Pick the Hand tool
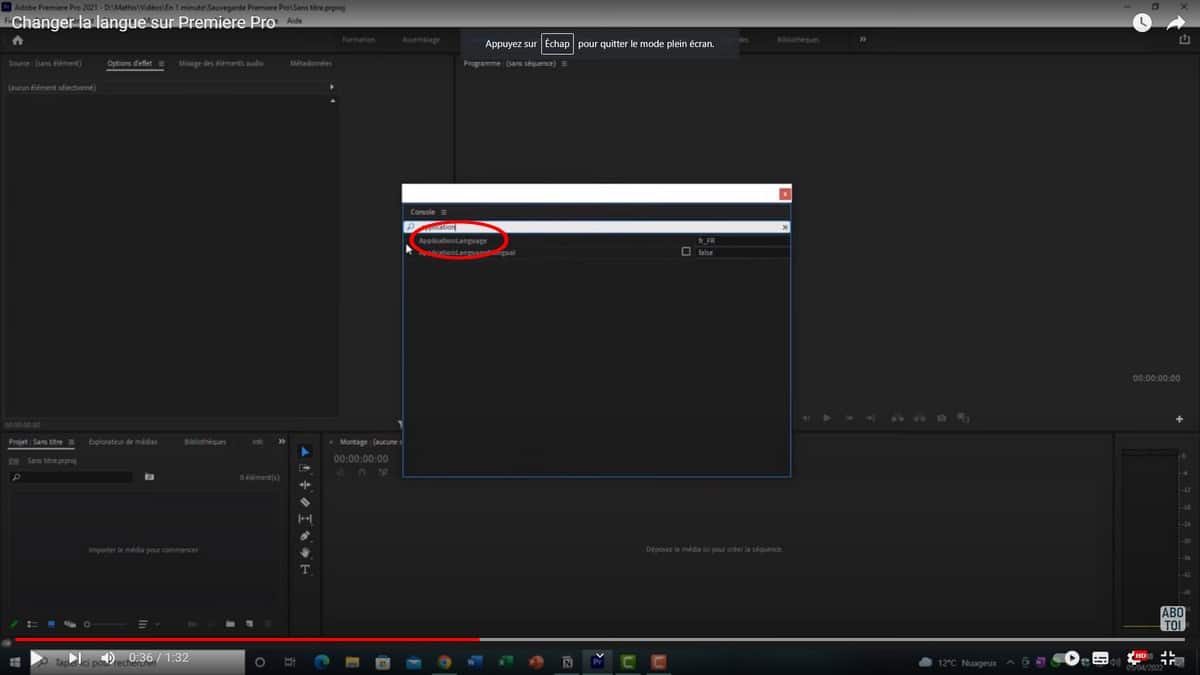The height and width of the screenshot is (675, 1200). (305, 553)
